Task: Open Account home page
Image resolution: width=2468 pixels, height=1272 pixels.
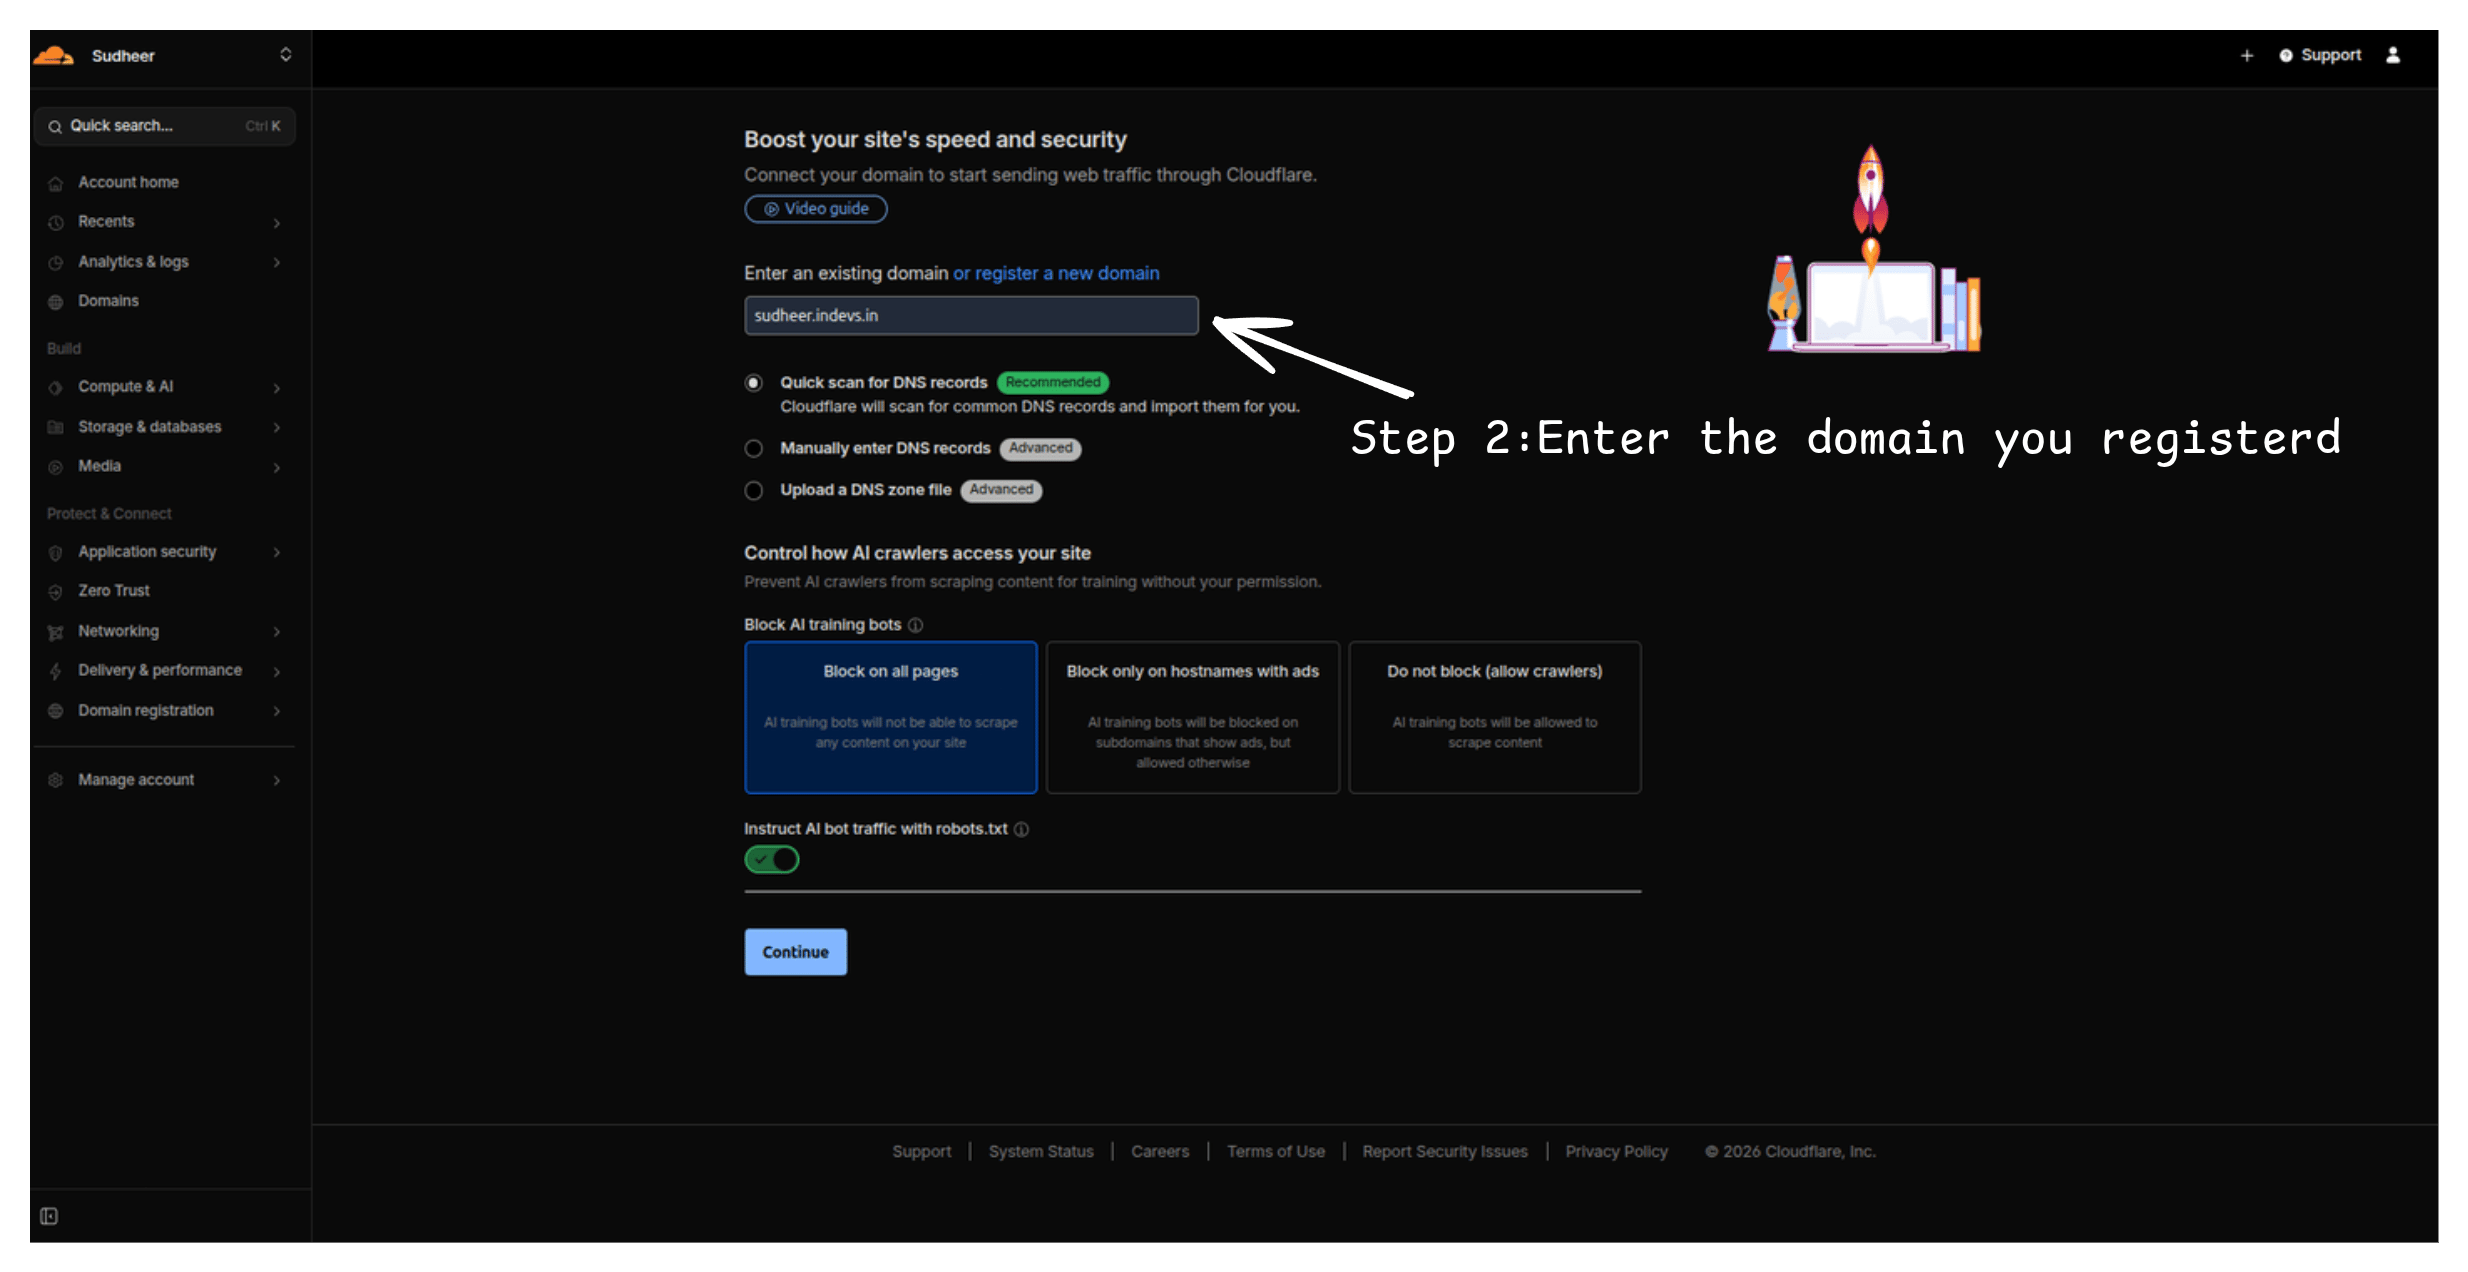Action: [128, 182]
